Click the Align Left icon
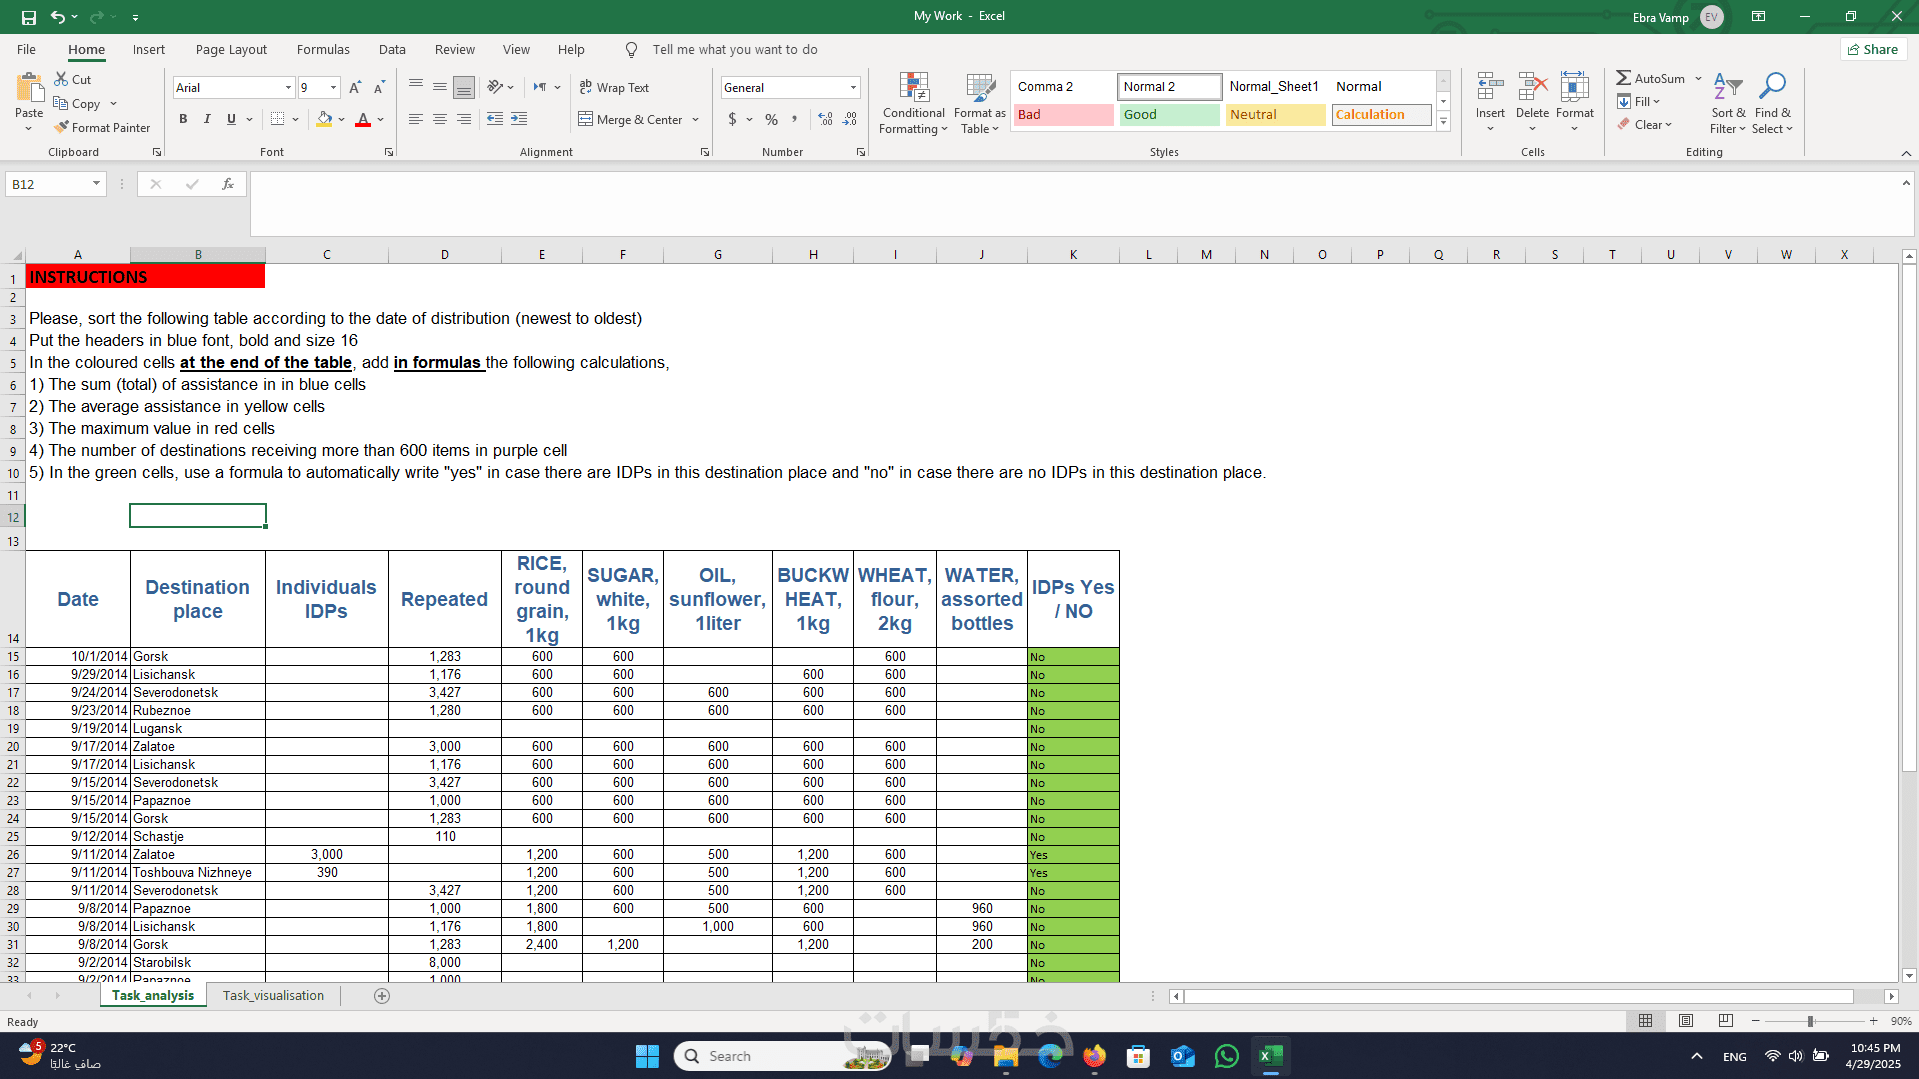Screen dimensions: 1919x1079 tap(416, 119)
